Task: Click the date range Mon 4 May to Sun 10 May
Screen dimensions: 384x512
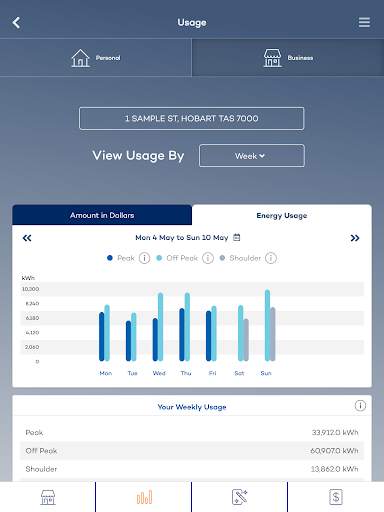Action: pos(182,238)
